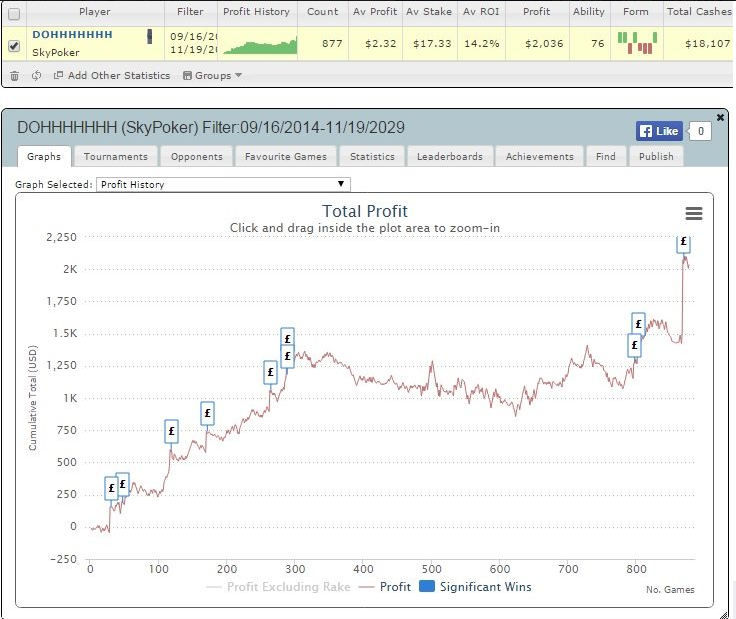Click the £ marker near game 170
Screen dimensions: 736x619
click(207, 413)
